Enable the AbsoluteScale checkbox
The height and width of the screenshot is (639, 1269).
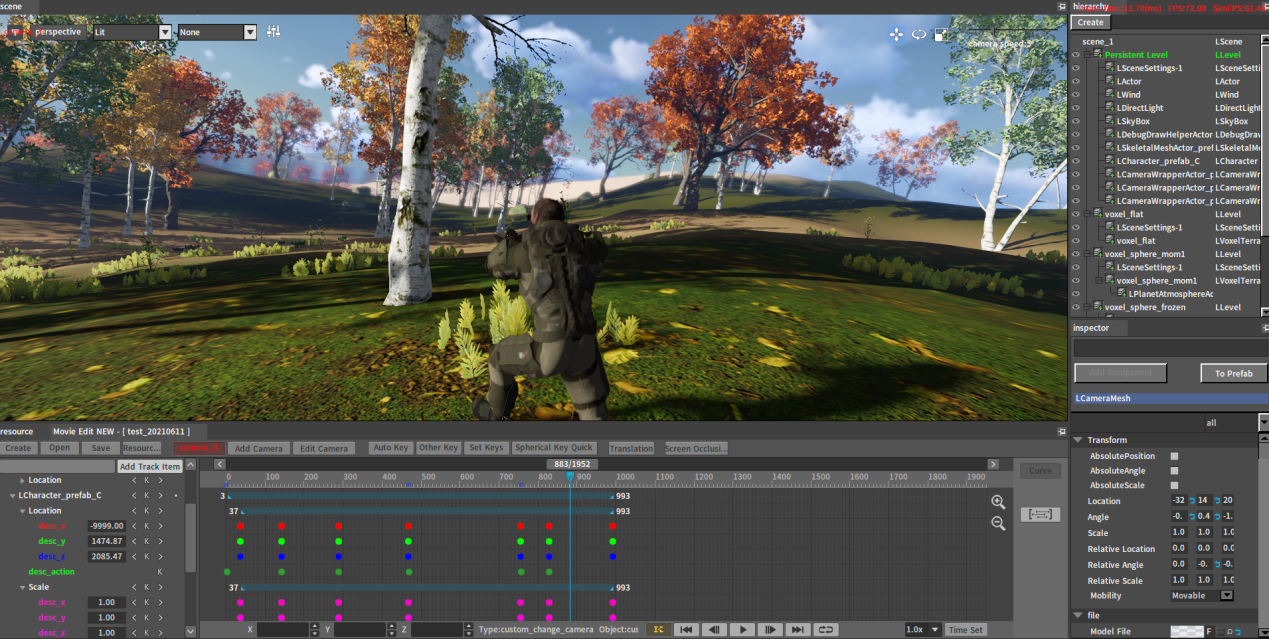coord(1174,486)
